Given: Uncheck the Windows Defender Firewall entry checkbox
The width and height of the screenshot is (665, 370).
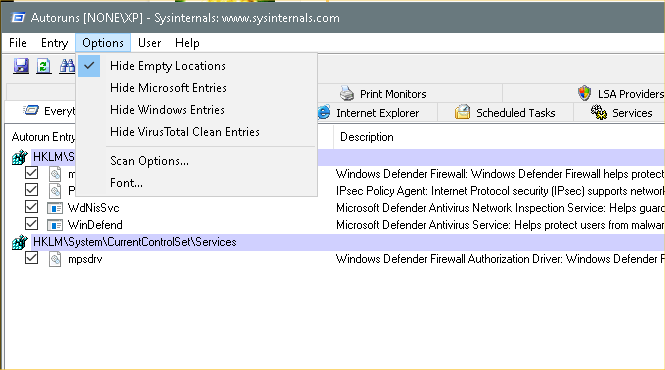Looking at the screenshot, I should tap(31, 173).
